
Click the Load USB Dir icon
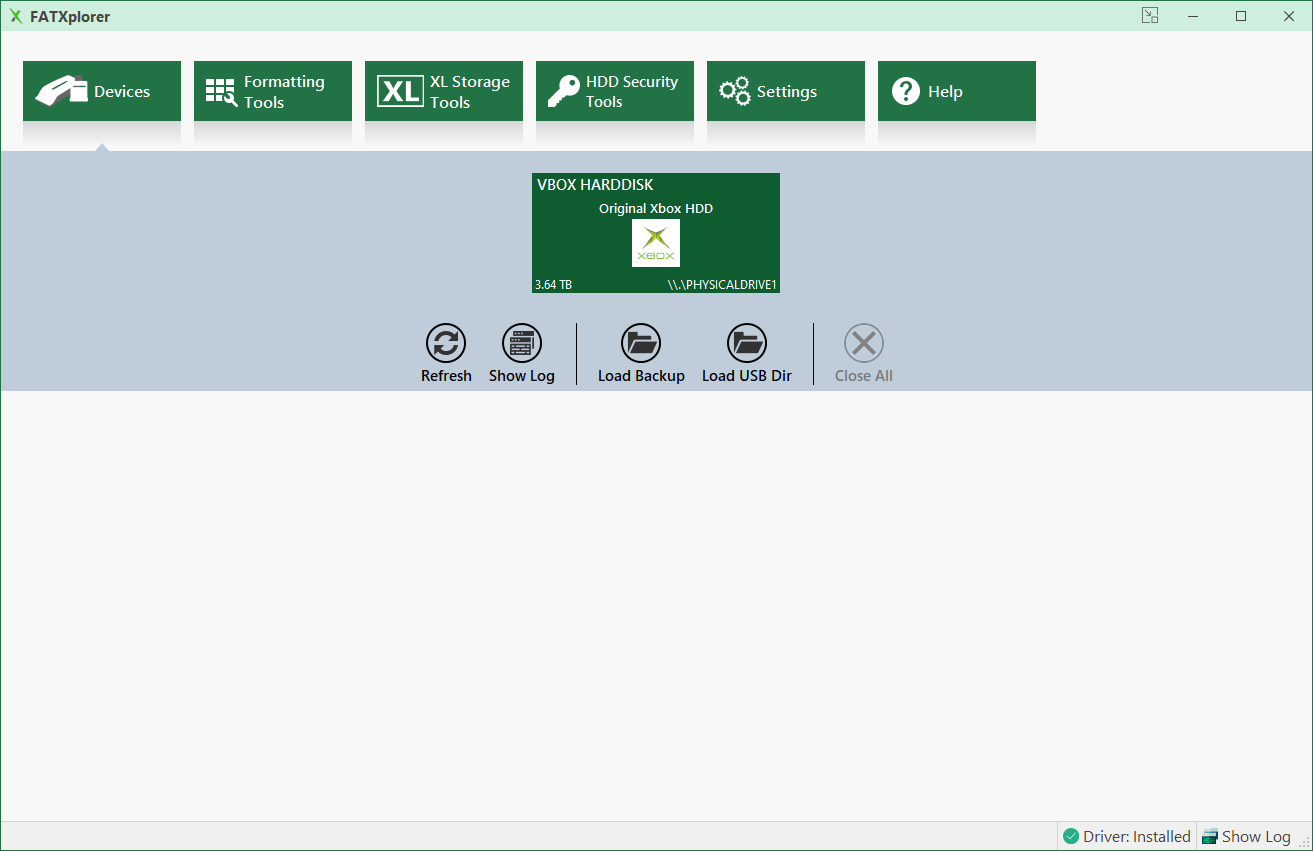coord(747,344)
